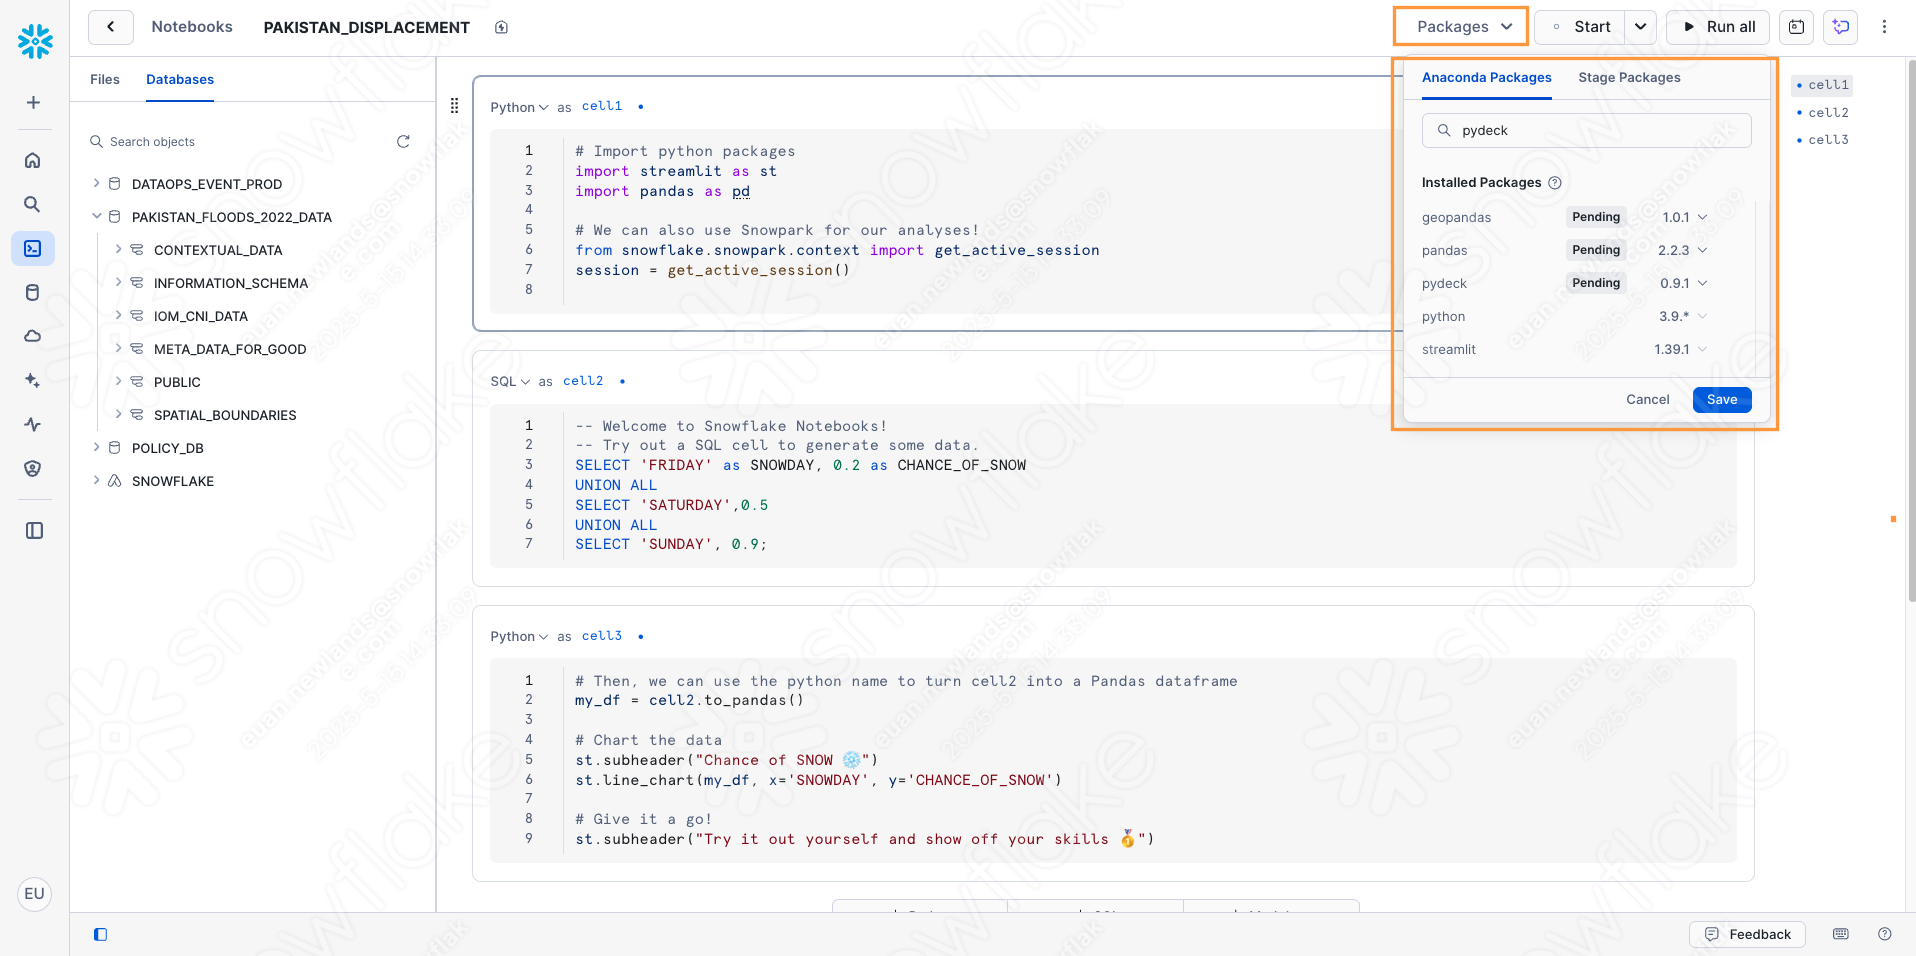
Task: Open the help question mark icon in status bar
Action: pyautogui.click(x=1884, y=934)
